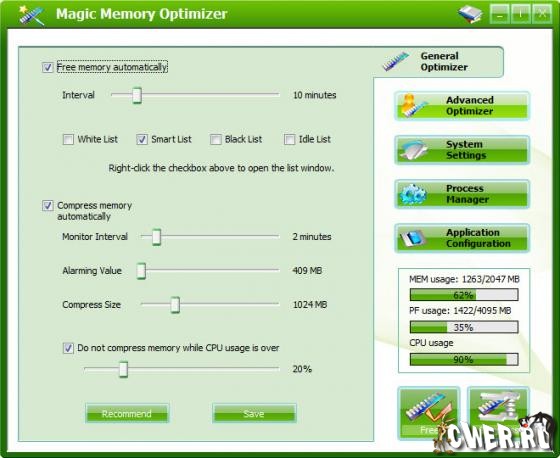Click the 1024 MB compress size value

pyautogui.click(x=310, y=304)
